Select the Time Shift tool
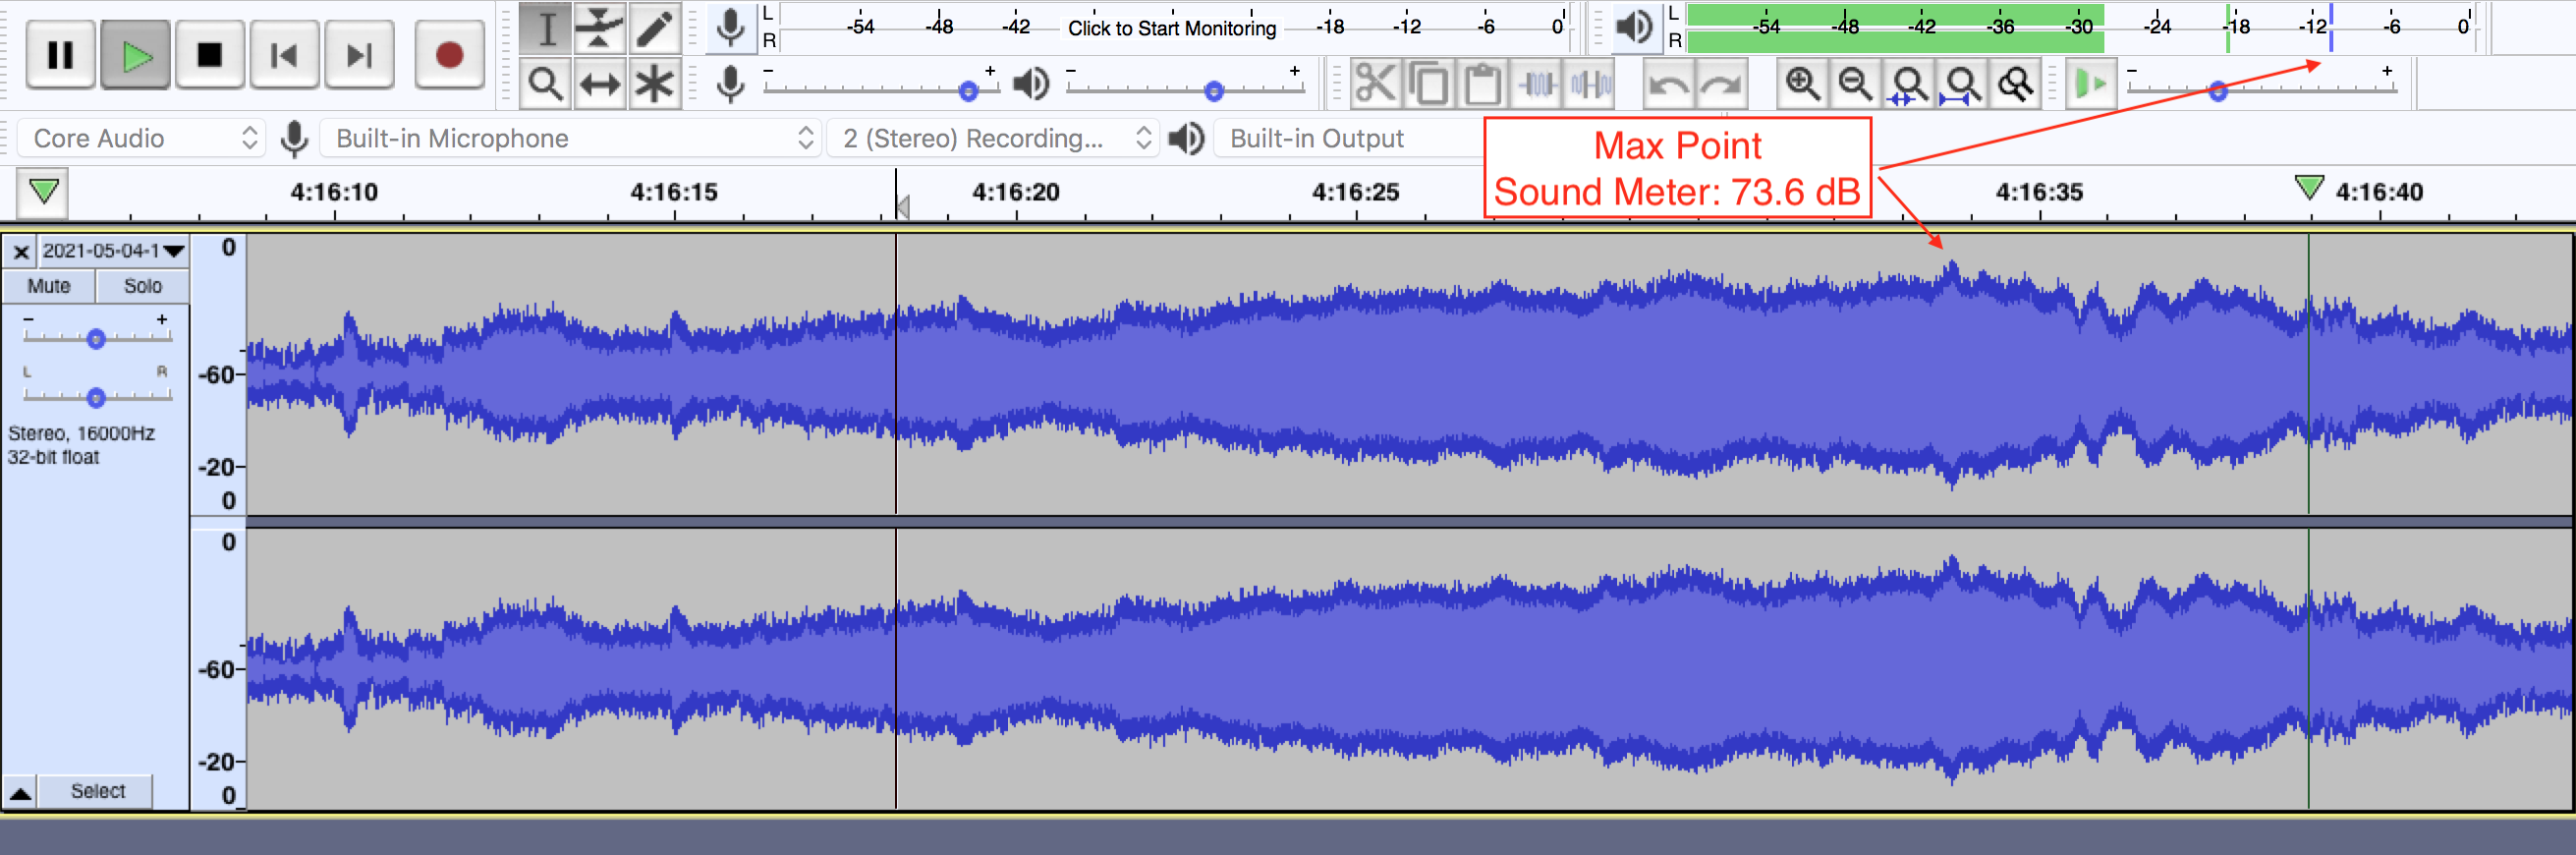Viewport: 2576px width, 855px height. click(x=600, y=83)
